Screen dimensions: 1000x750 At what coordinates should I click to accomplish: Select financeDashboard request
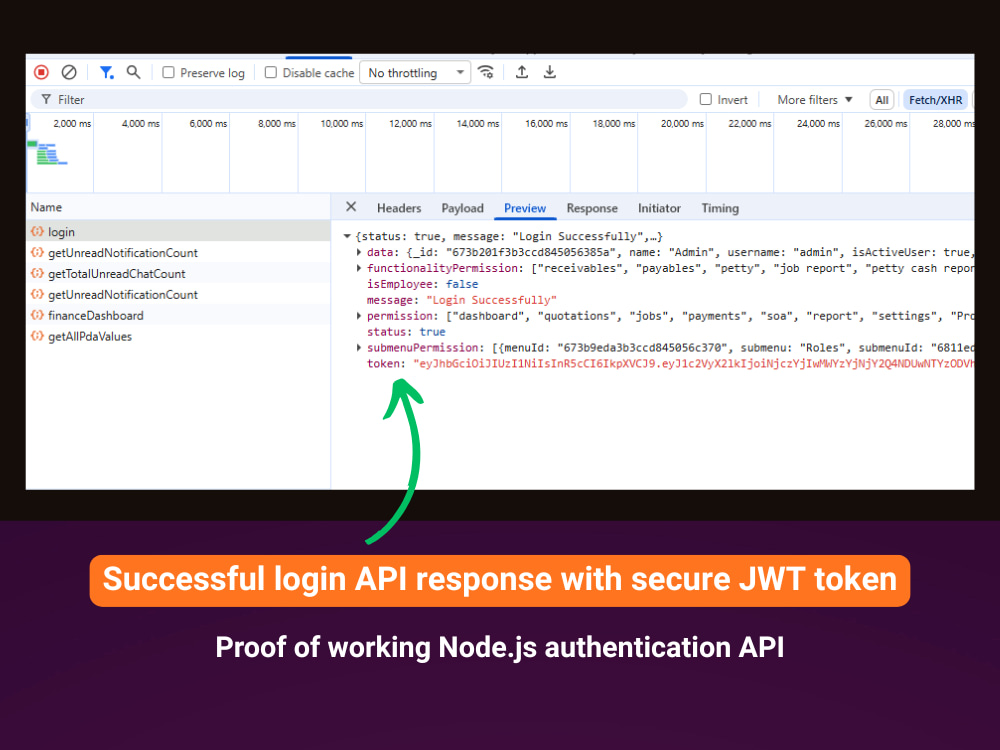(x=178, y=315)
